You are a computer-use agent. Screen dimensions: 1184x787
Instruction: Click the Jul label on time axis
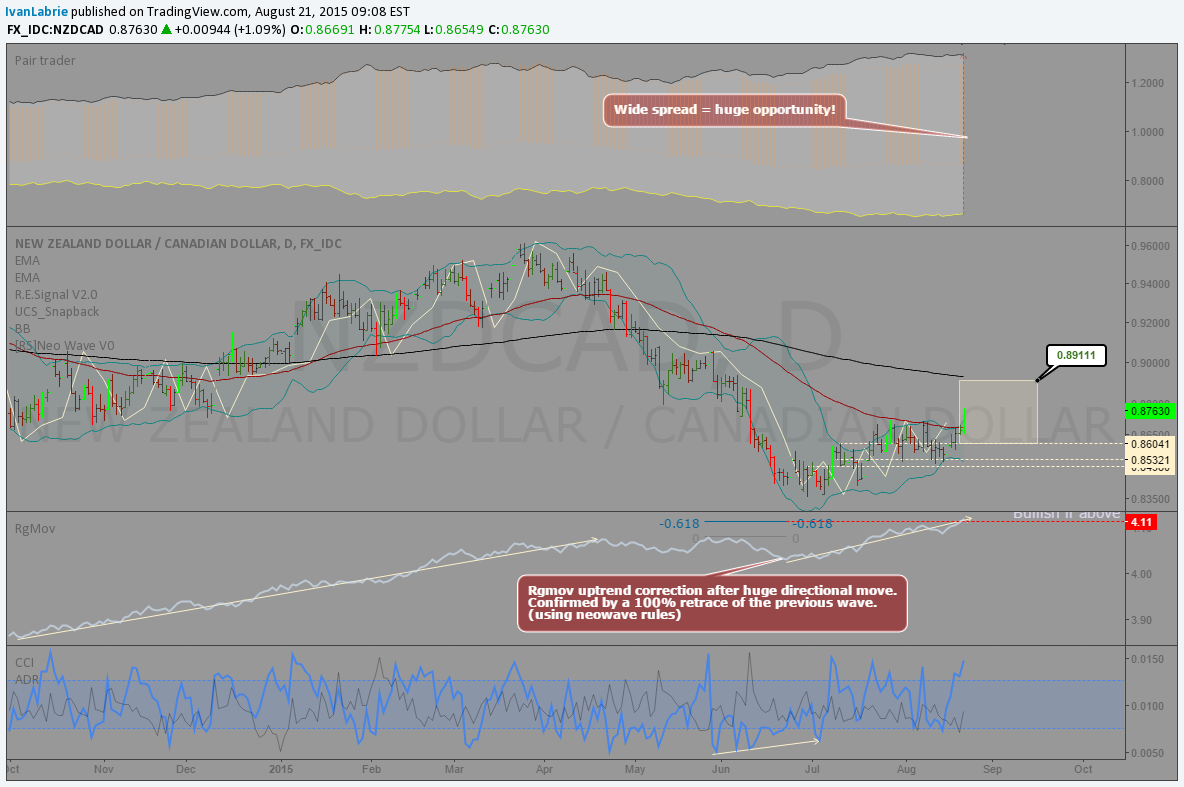click(x=812, y=769)
